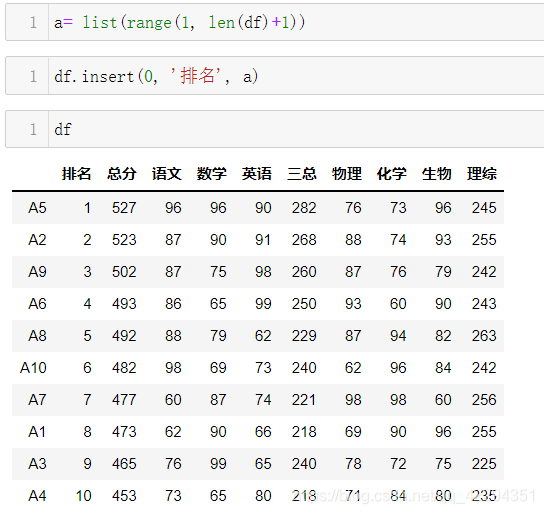Click the 理综 column header
544x514 pixels.
[x=482, y=173]
